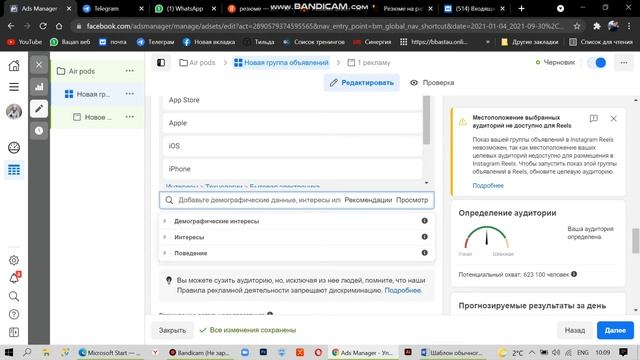Switch to the Редактировать tab
This screenshot has height=360, width=640.
click(362, 82)
